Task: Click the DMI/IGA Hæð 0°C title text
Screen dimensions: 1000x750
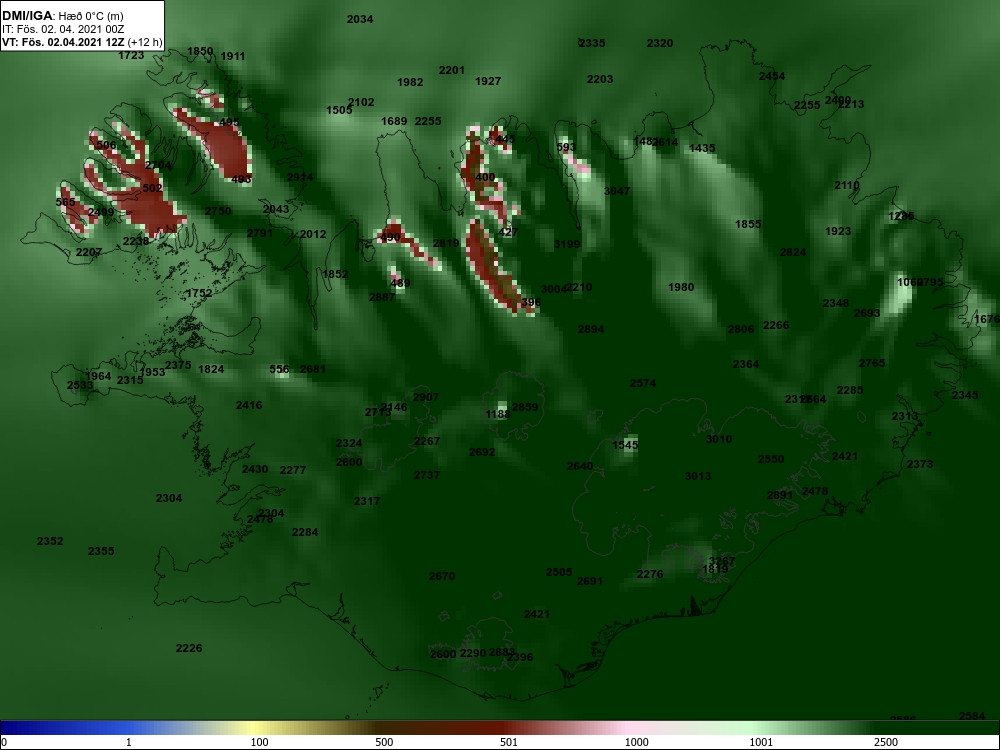Action: pos(62,16)
